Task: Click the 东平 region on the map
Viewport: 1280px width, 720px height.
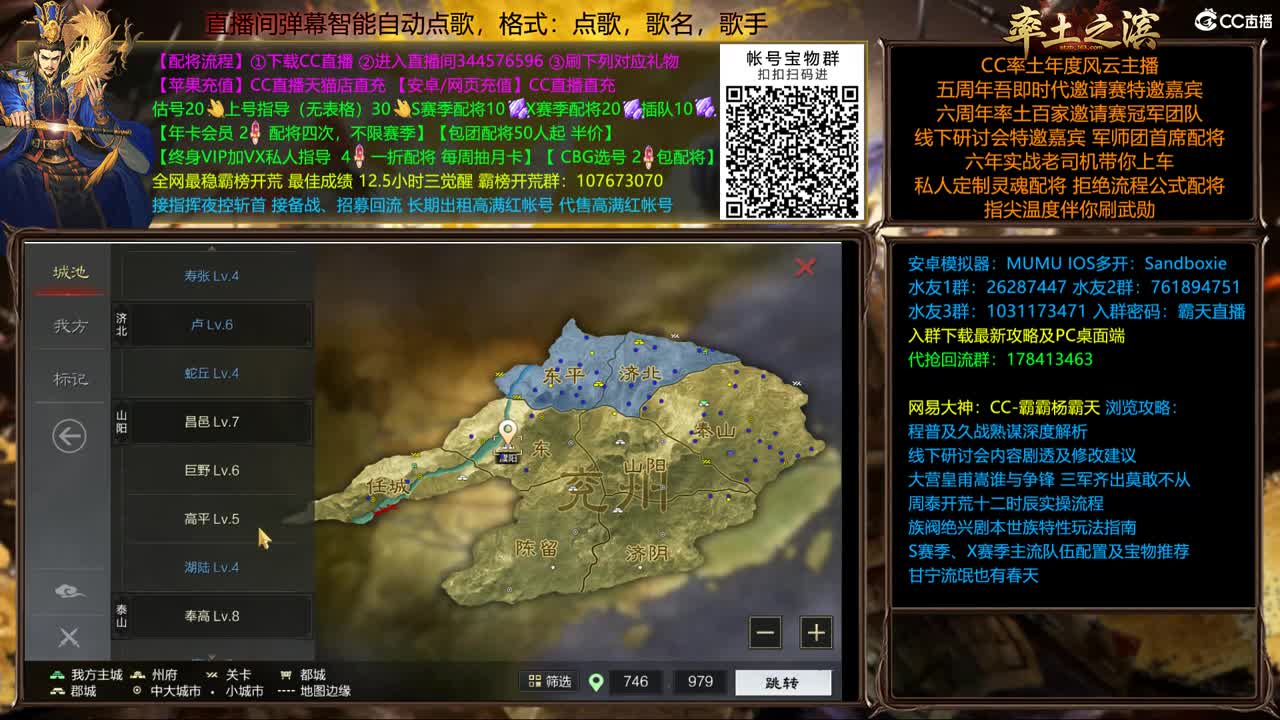Action: tap(563, 377)
